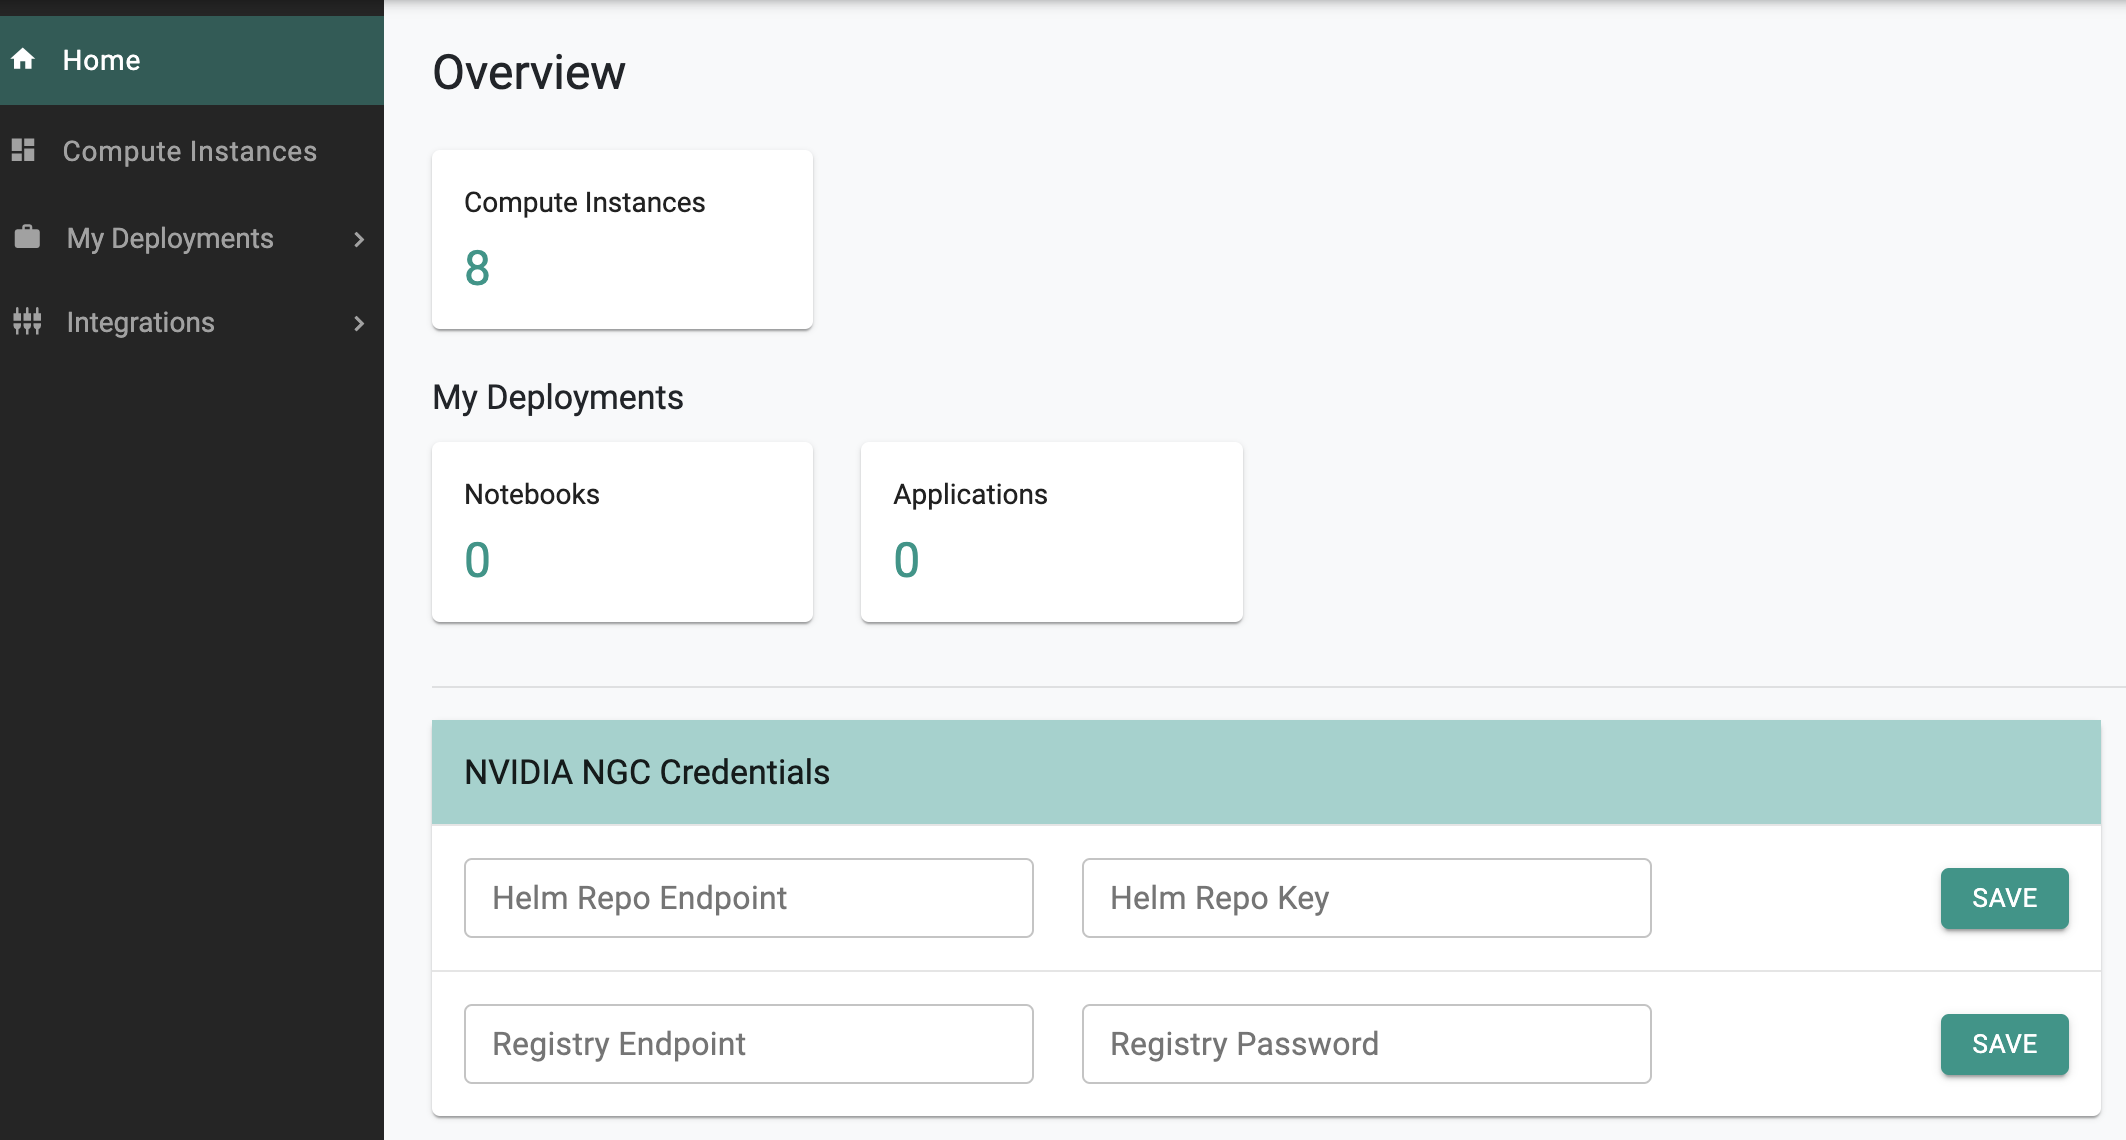Focus the Helm Repo Endpoint field

point(748,898)
